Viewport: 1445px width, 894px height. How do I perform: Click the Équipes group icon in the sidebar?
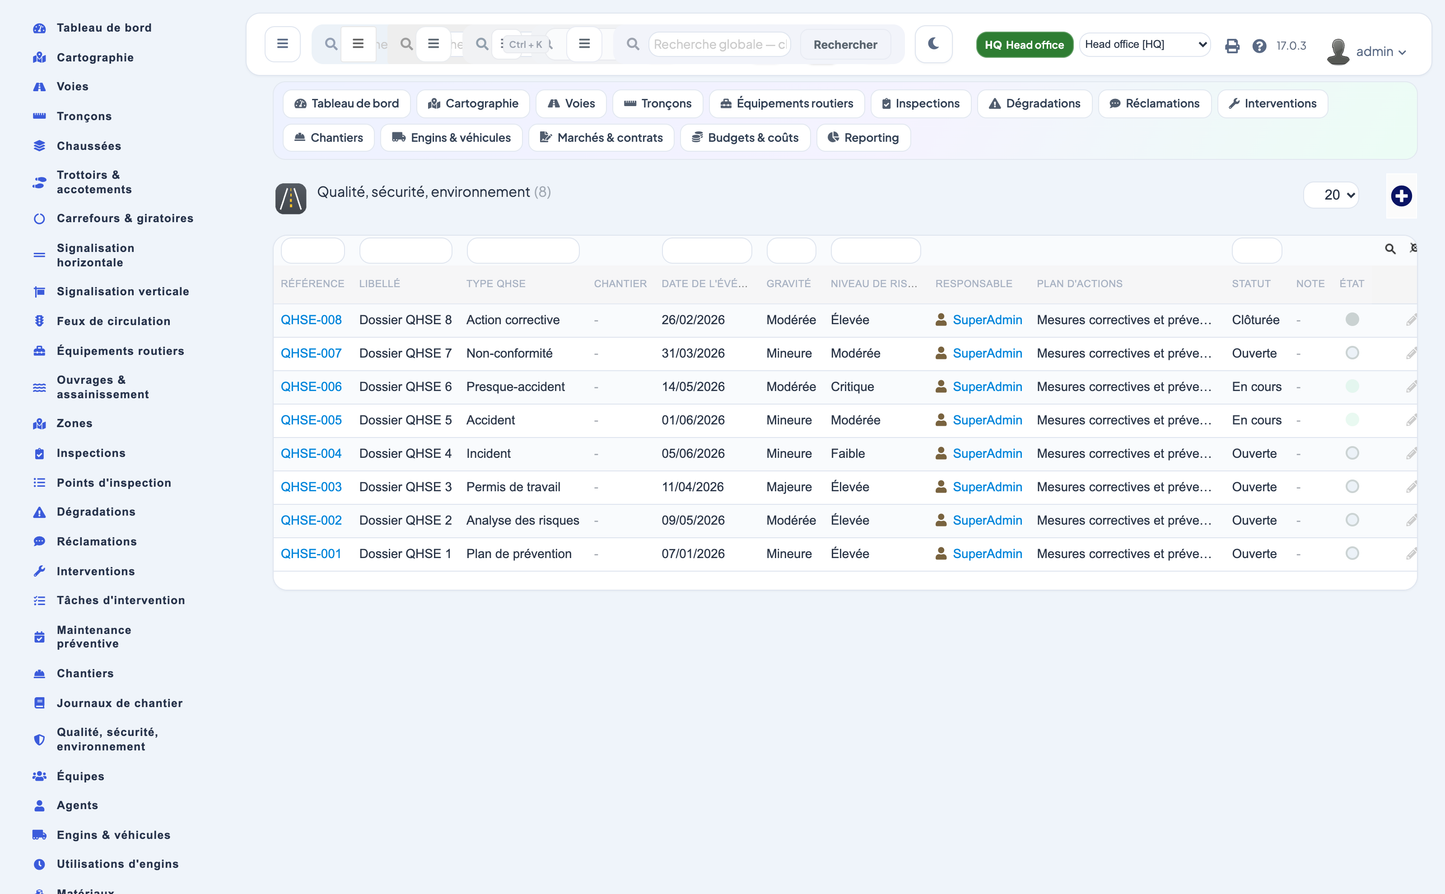tap(39, 776)
